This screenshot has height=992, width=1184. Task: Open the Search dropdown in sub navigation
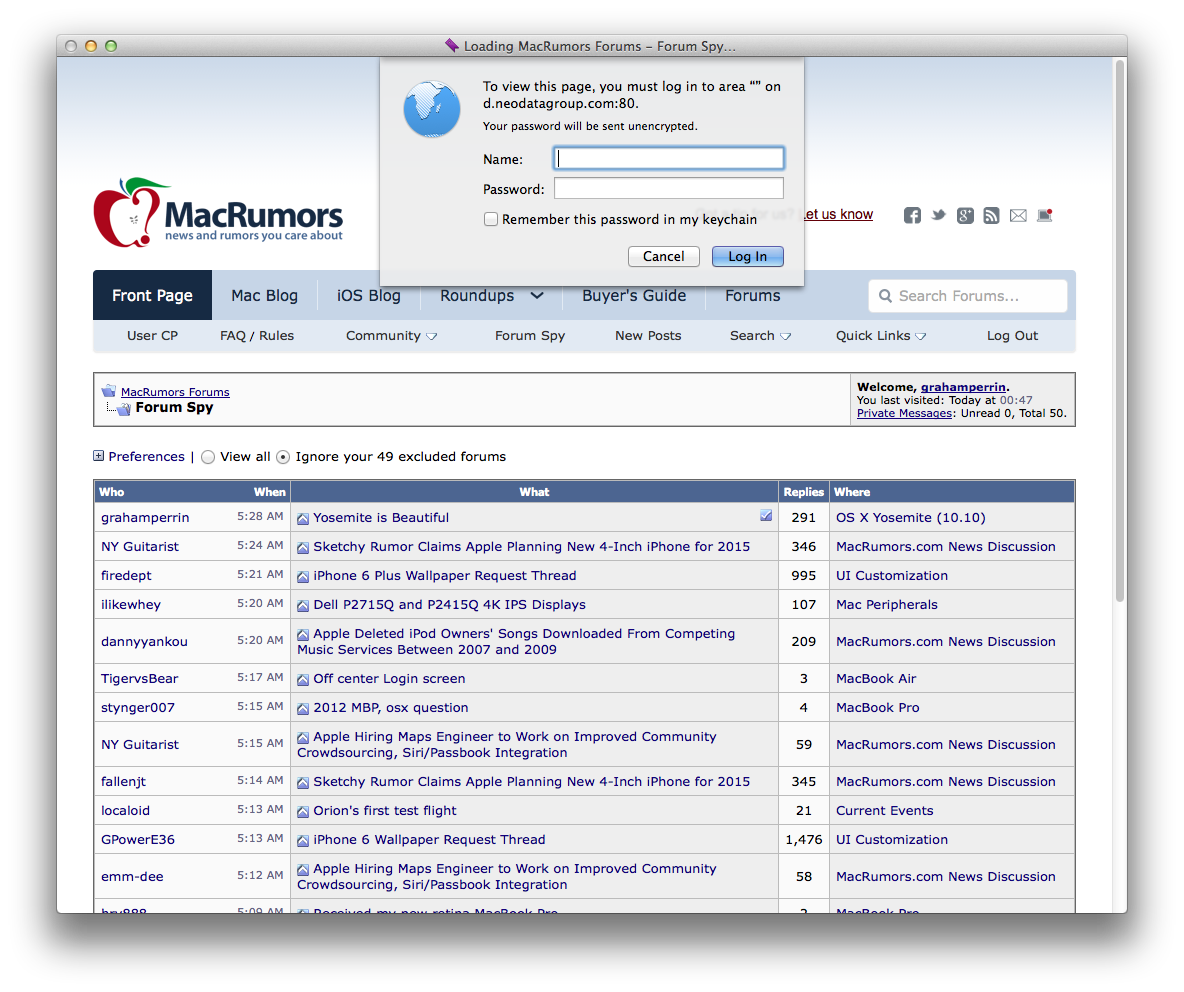coord(760,336)
